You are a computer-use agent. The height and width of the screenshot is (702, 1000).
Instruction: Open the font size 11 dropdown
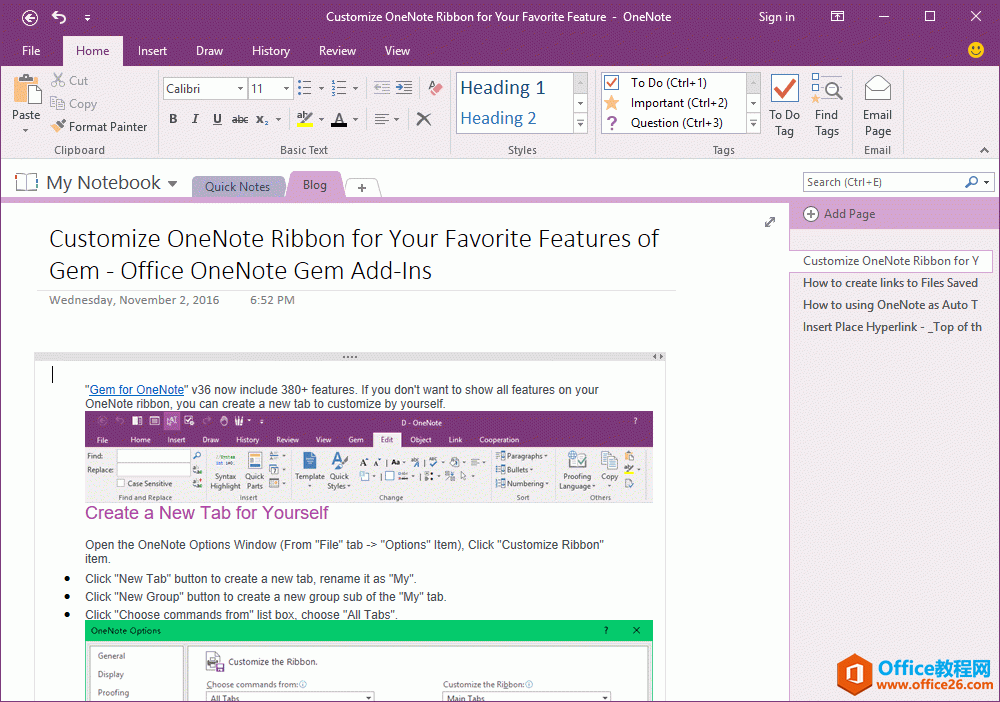pos(286,89)
